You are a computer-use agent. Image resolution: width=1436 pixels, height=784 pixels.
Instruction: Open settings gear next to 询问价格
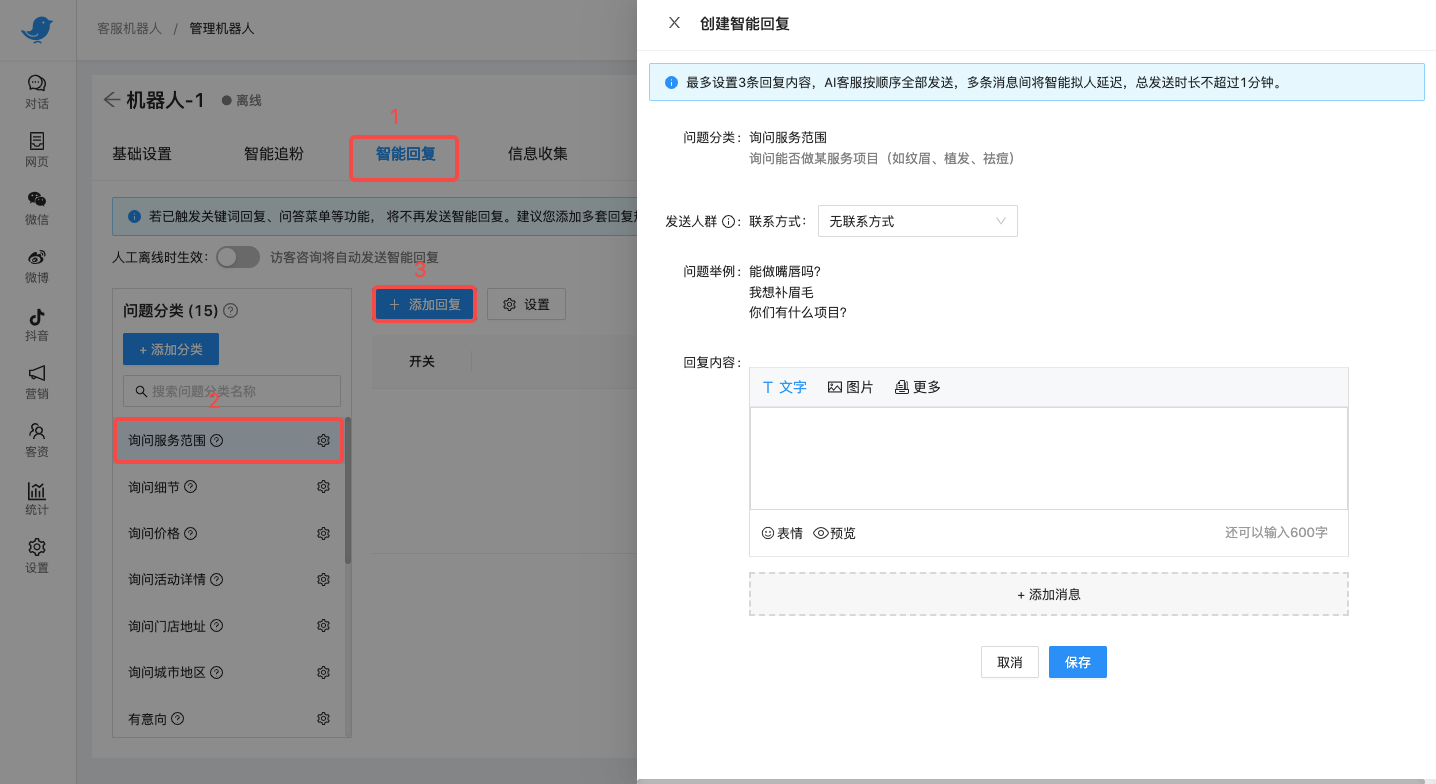[323, 533]
